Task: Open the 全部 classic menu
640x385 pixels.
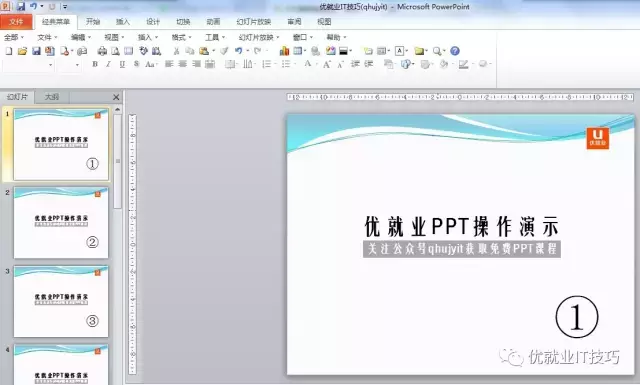Action: pos(14,37)
